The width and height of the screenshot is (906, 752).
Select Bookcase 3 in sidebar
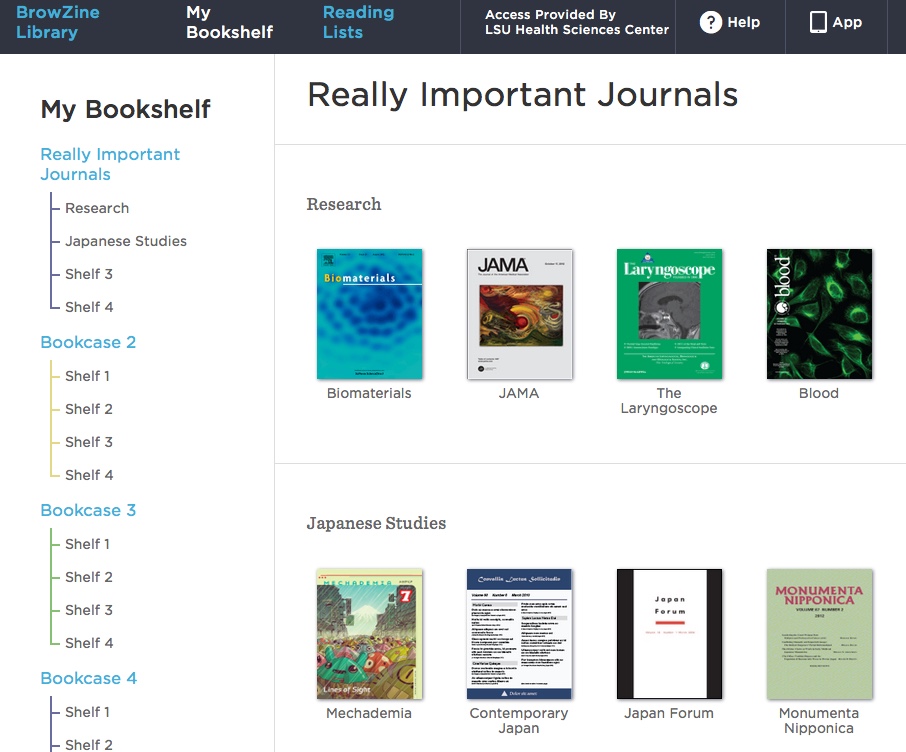point(88,510)
